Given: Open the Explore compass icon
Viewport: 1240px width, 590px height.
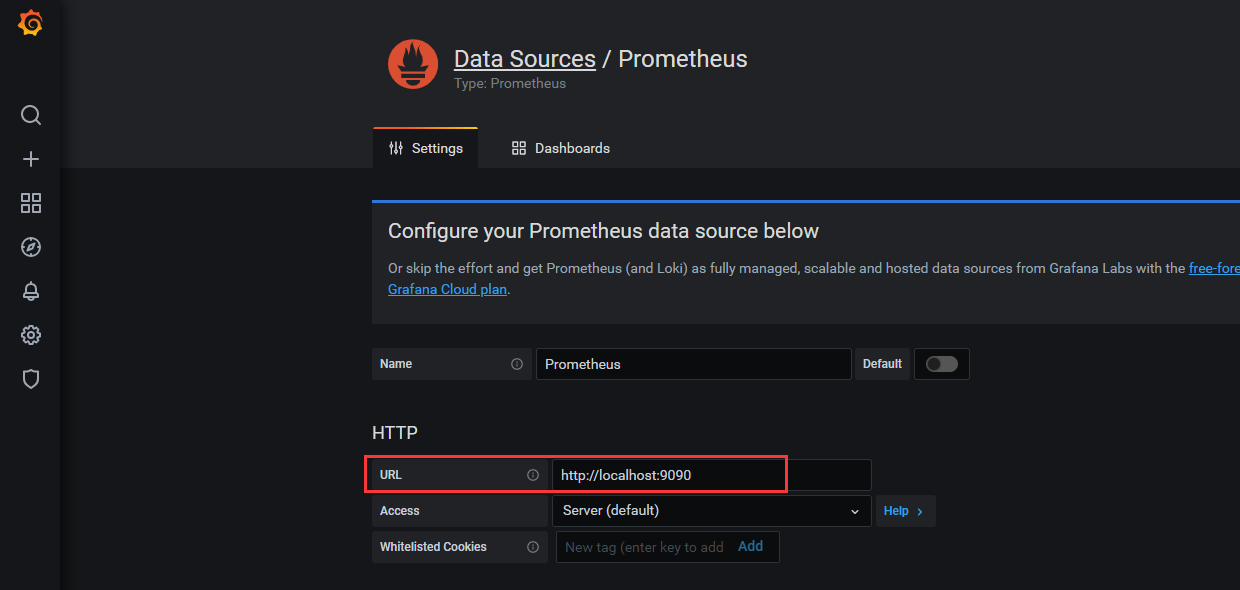Looking at the screenshot, I should point(31,247).
